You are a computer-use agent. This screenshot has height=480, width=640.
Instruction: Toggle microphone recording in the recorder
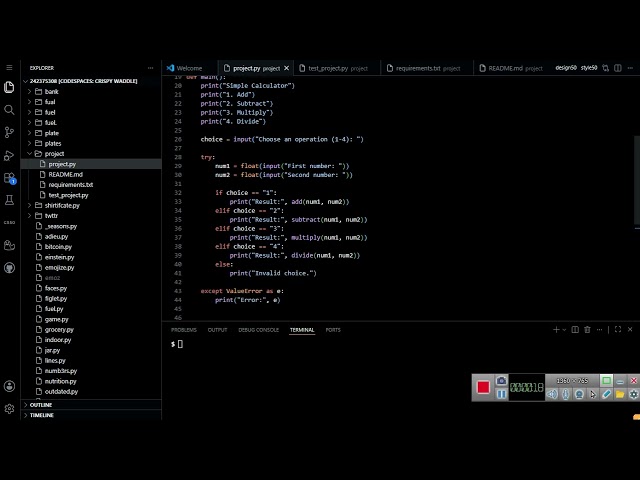coord(566,394)
